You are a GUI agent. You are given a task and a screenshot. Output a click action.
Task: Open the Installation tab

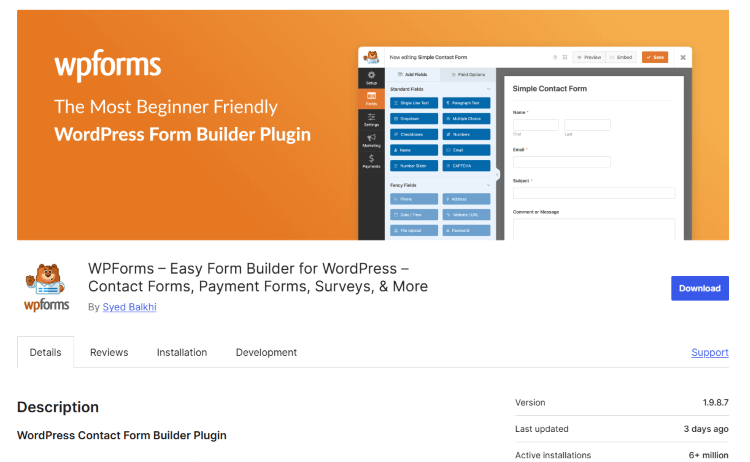click(182, 352)
